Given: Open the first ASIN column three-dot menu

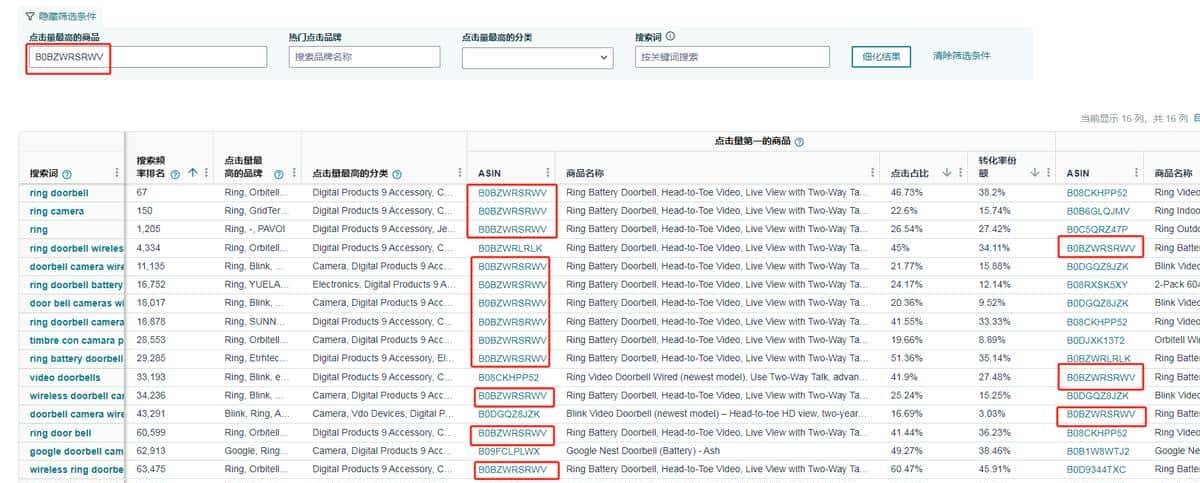Looking at the screenshot, I should (x=547, y=173).
